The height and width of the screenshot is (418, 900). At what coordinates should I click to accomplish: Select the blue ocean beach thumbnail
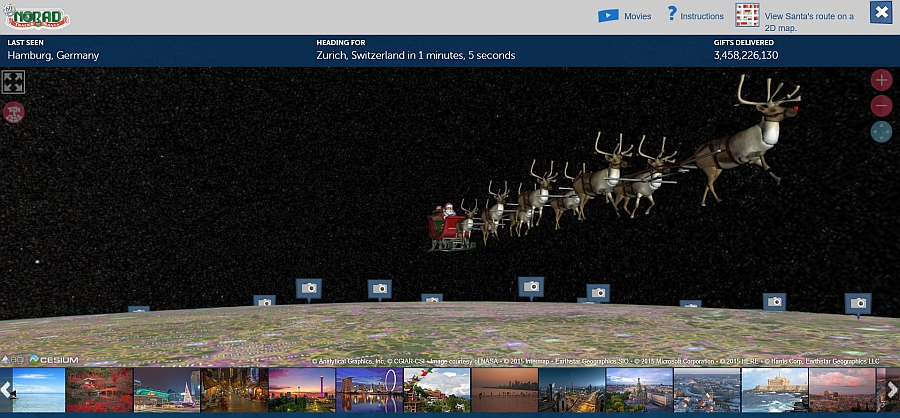(x=38, y=390)
